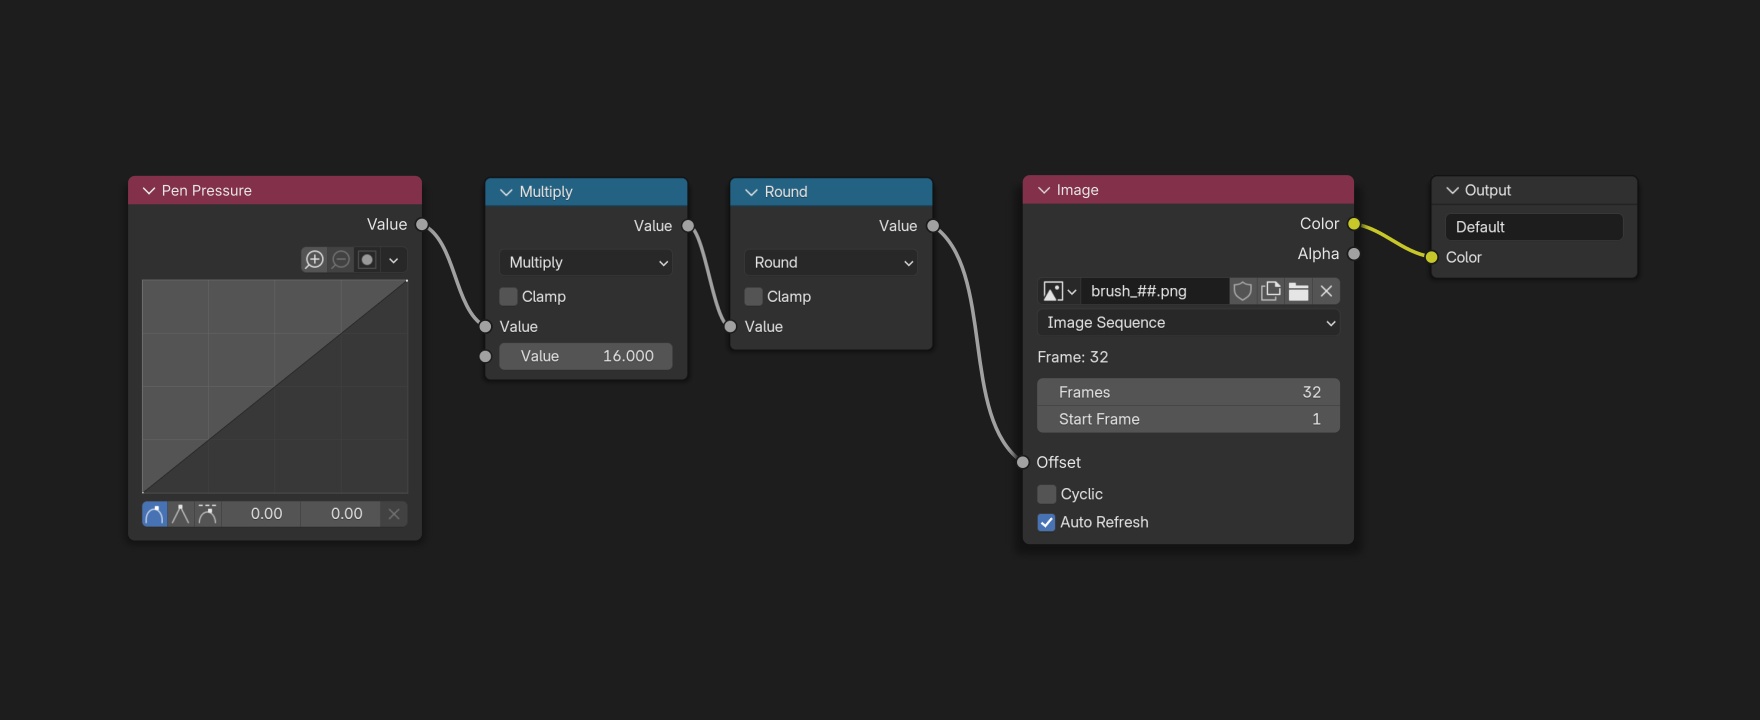
Task: Set curve handle type to vector
Action: click(x=181, y=514)
